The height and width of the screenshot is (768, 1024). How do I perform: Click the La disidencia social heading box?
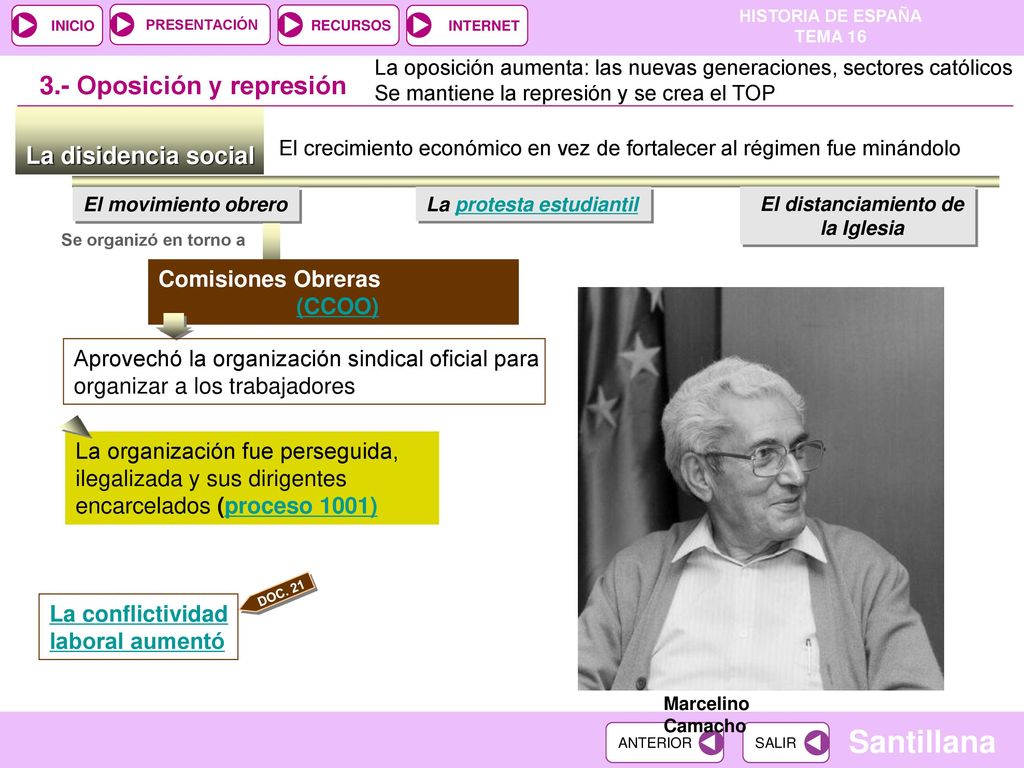[x=140, y=142]
